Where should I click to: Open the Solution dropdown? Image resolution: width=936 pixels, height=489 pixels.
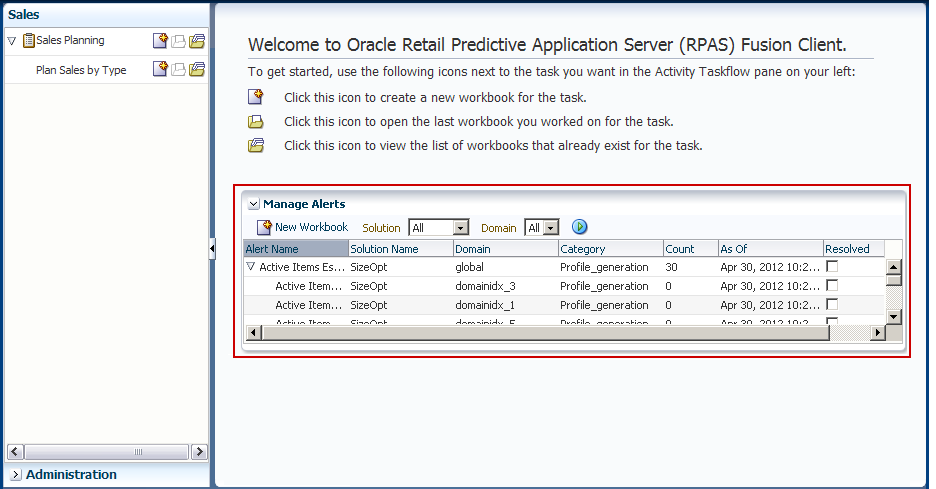tap(460, 227)
